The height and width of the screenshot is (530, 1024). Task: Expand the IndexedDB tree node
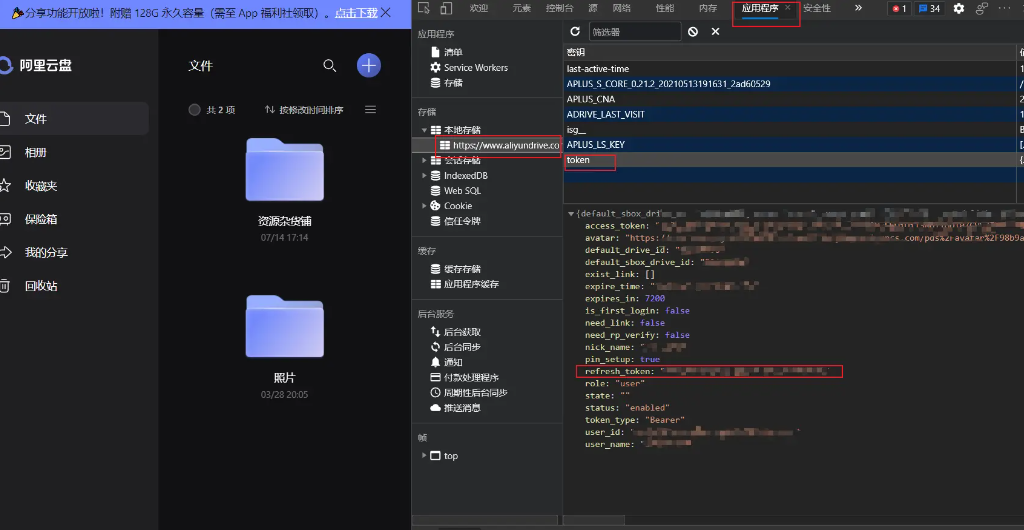click(x=424, y=175)
